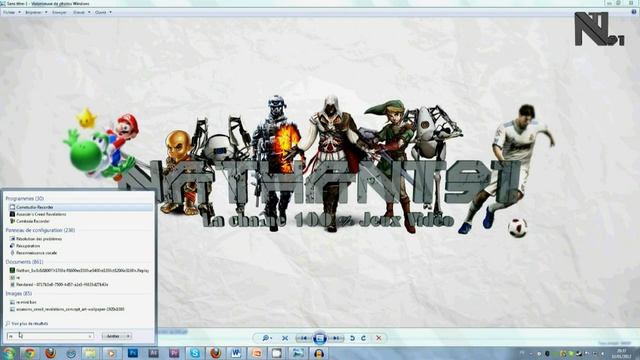
Task: Click the Documents group header
Action: [24, 262]
